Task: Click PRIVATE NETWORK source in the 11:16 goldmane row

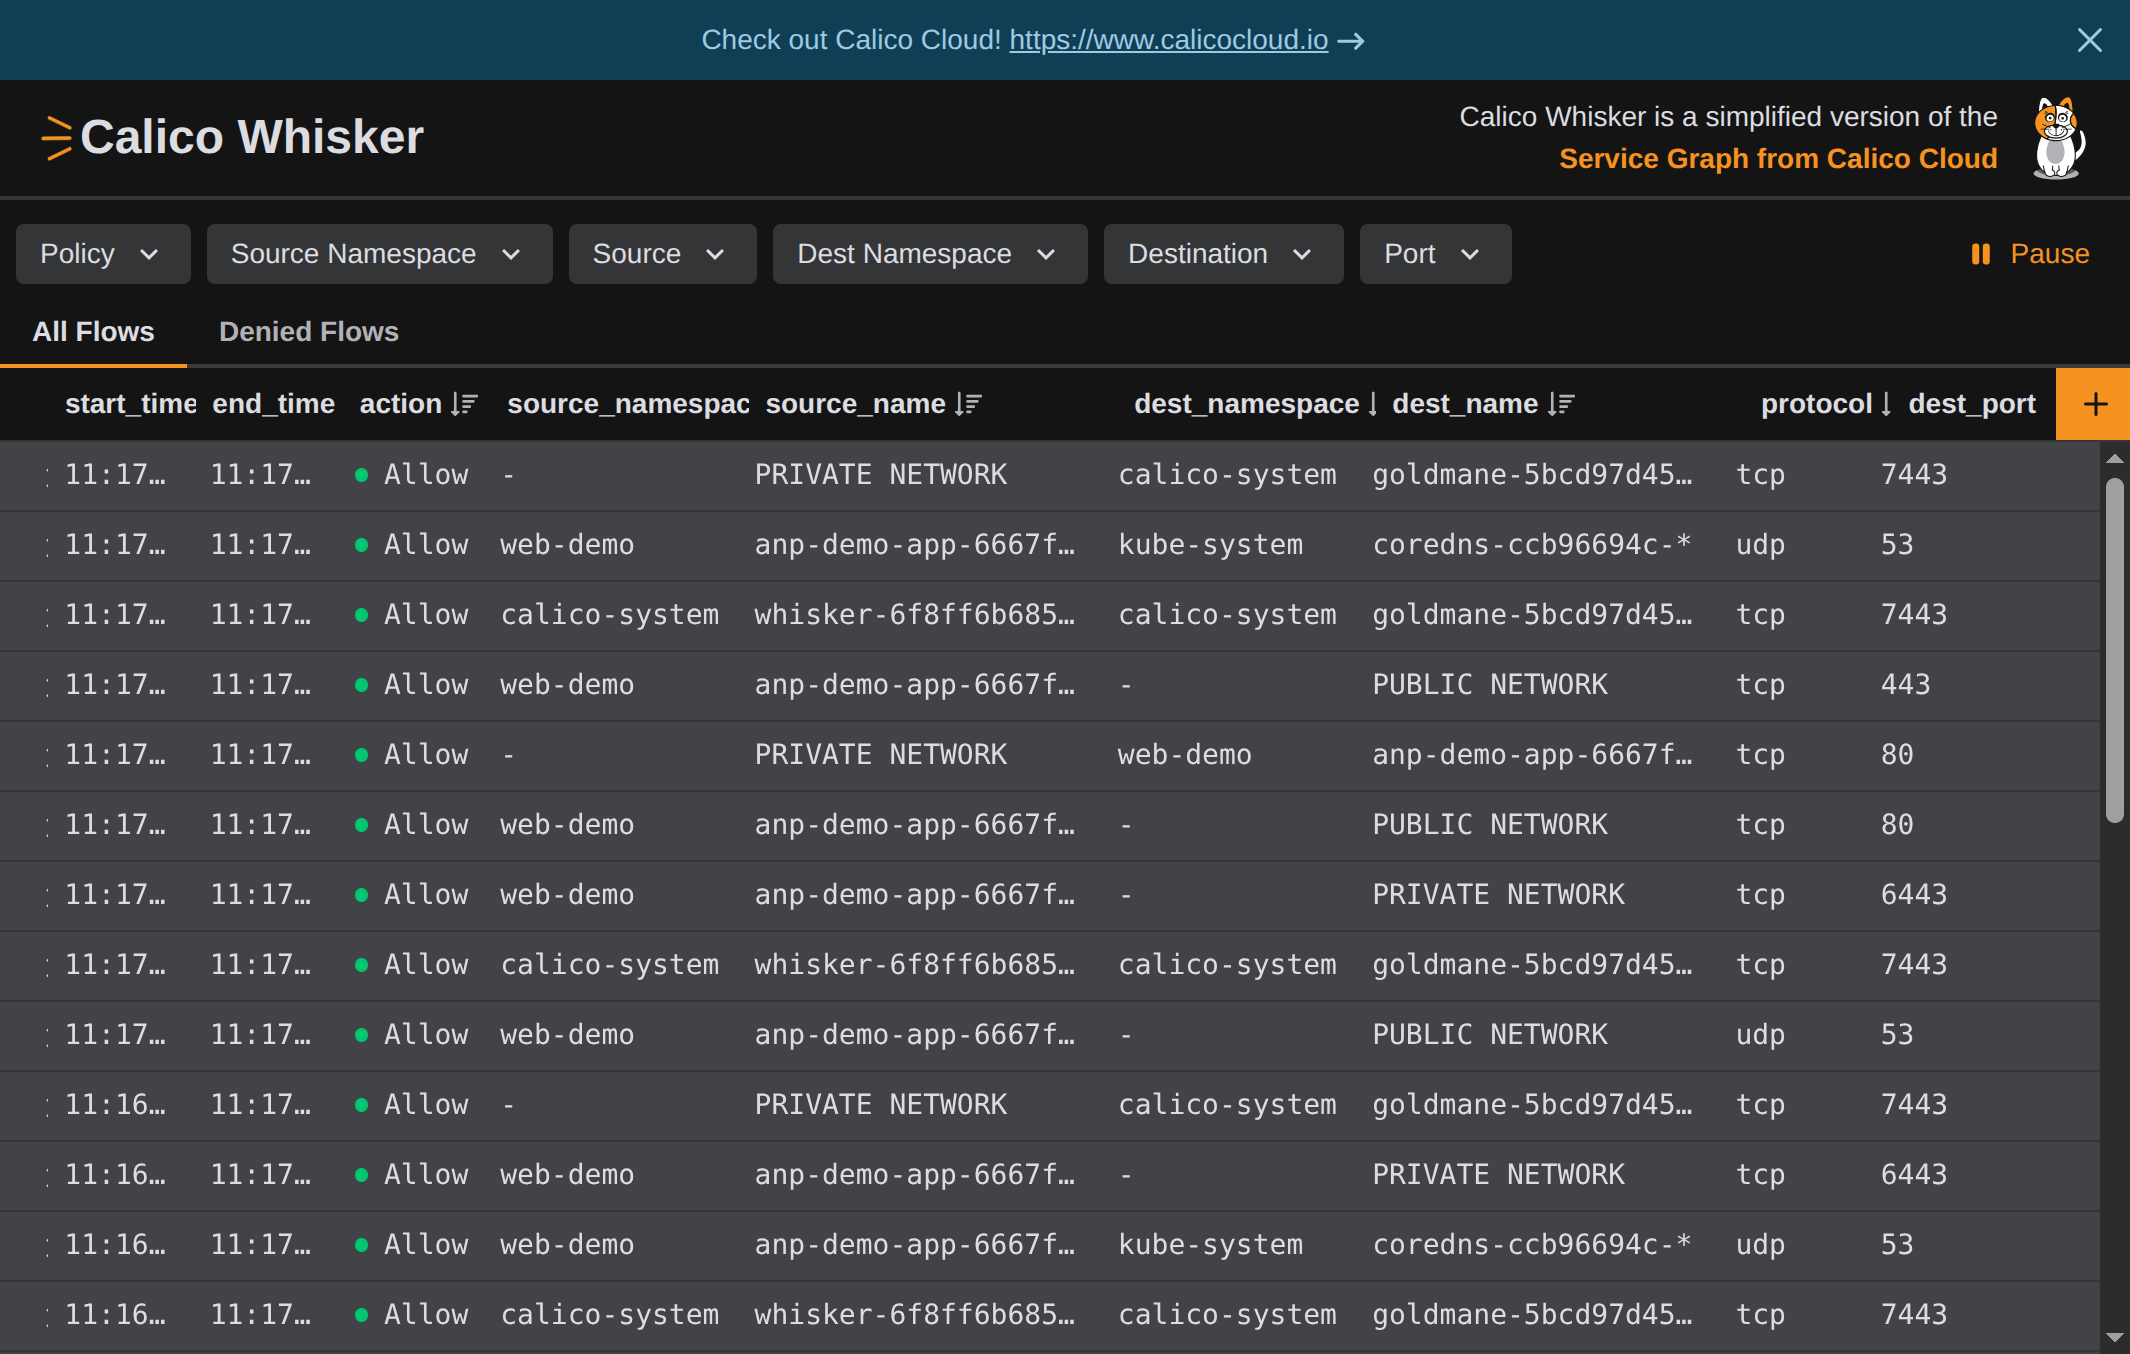Action: (x=880, y=1105)
